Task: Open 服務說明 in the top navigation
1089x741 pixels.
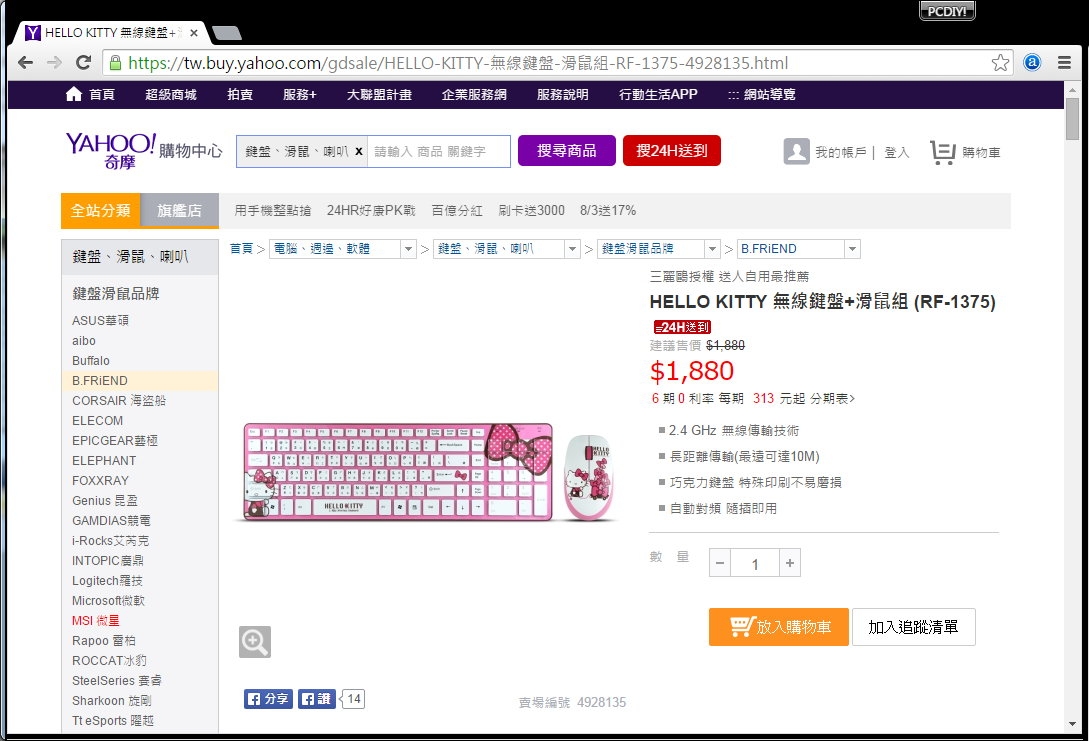Action: [563, 94]
